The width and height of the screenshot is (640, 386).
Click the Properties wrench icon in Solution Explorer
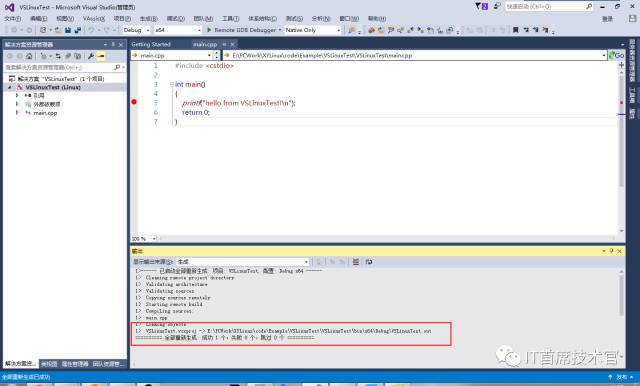pyautogui.click(x=91, y=56)
